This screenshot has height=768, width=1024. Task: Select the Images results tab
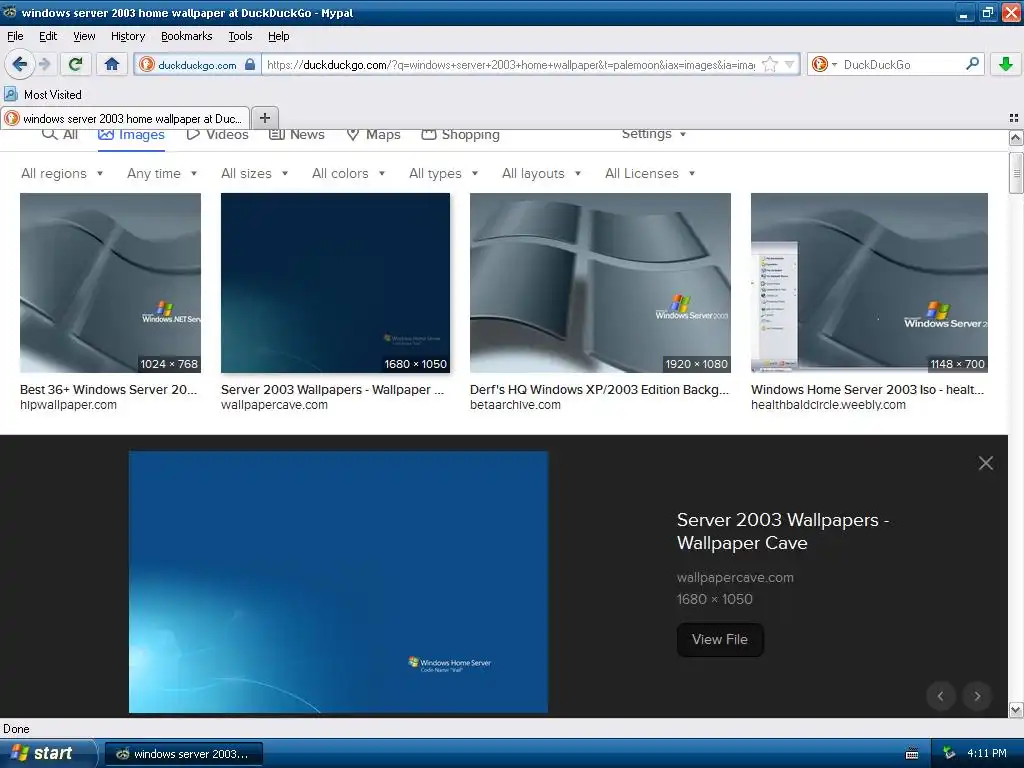coord(131,135)
